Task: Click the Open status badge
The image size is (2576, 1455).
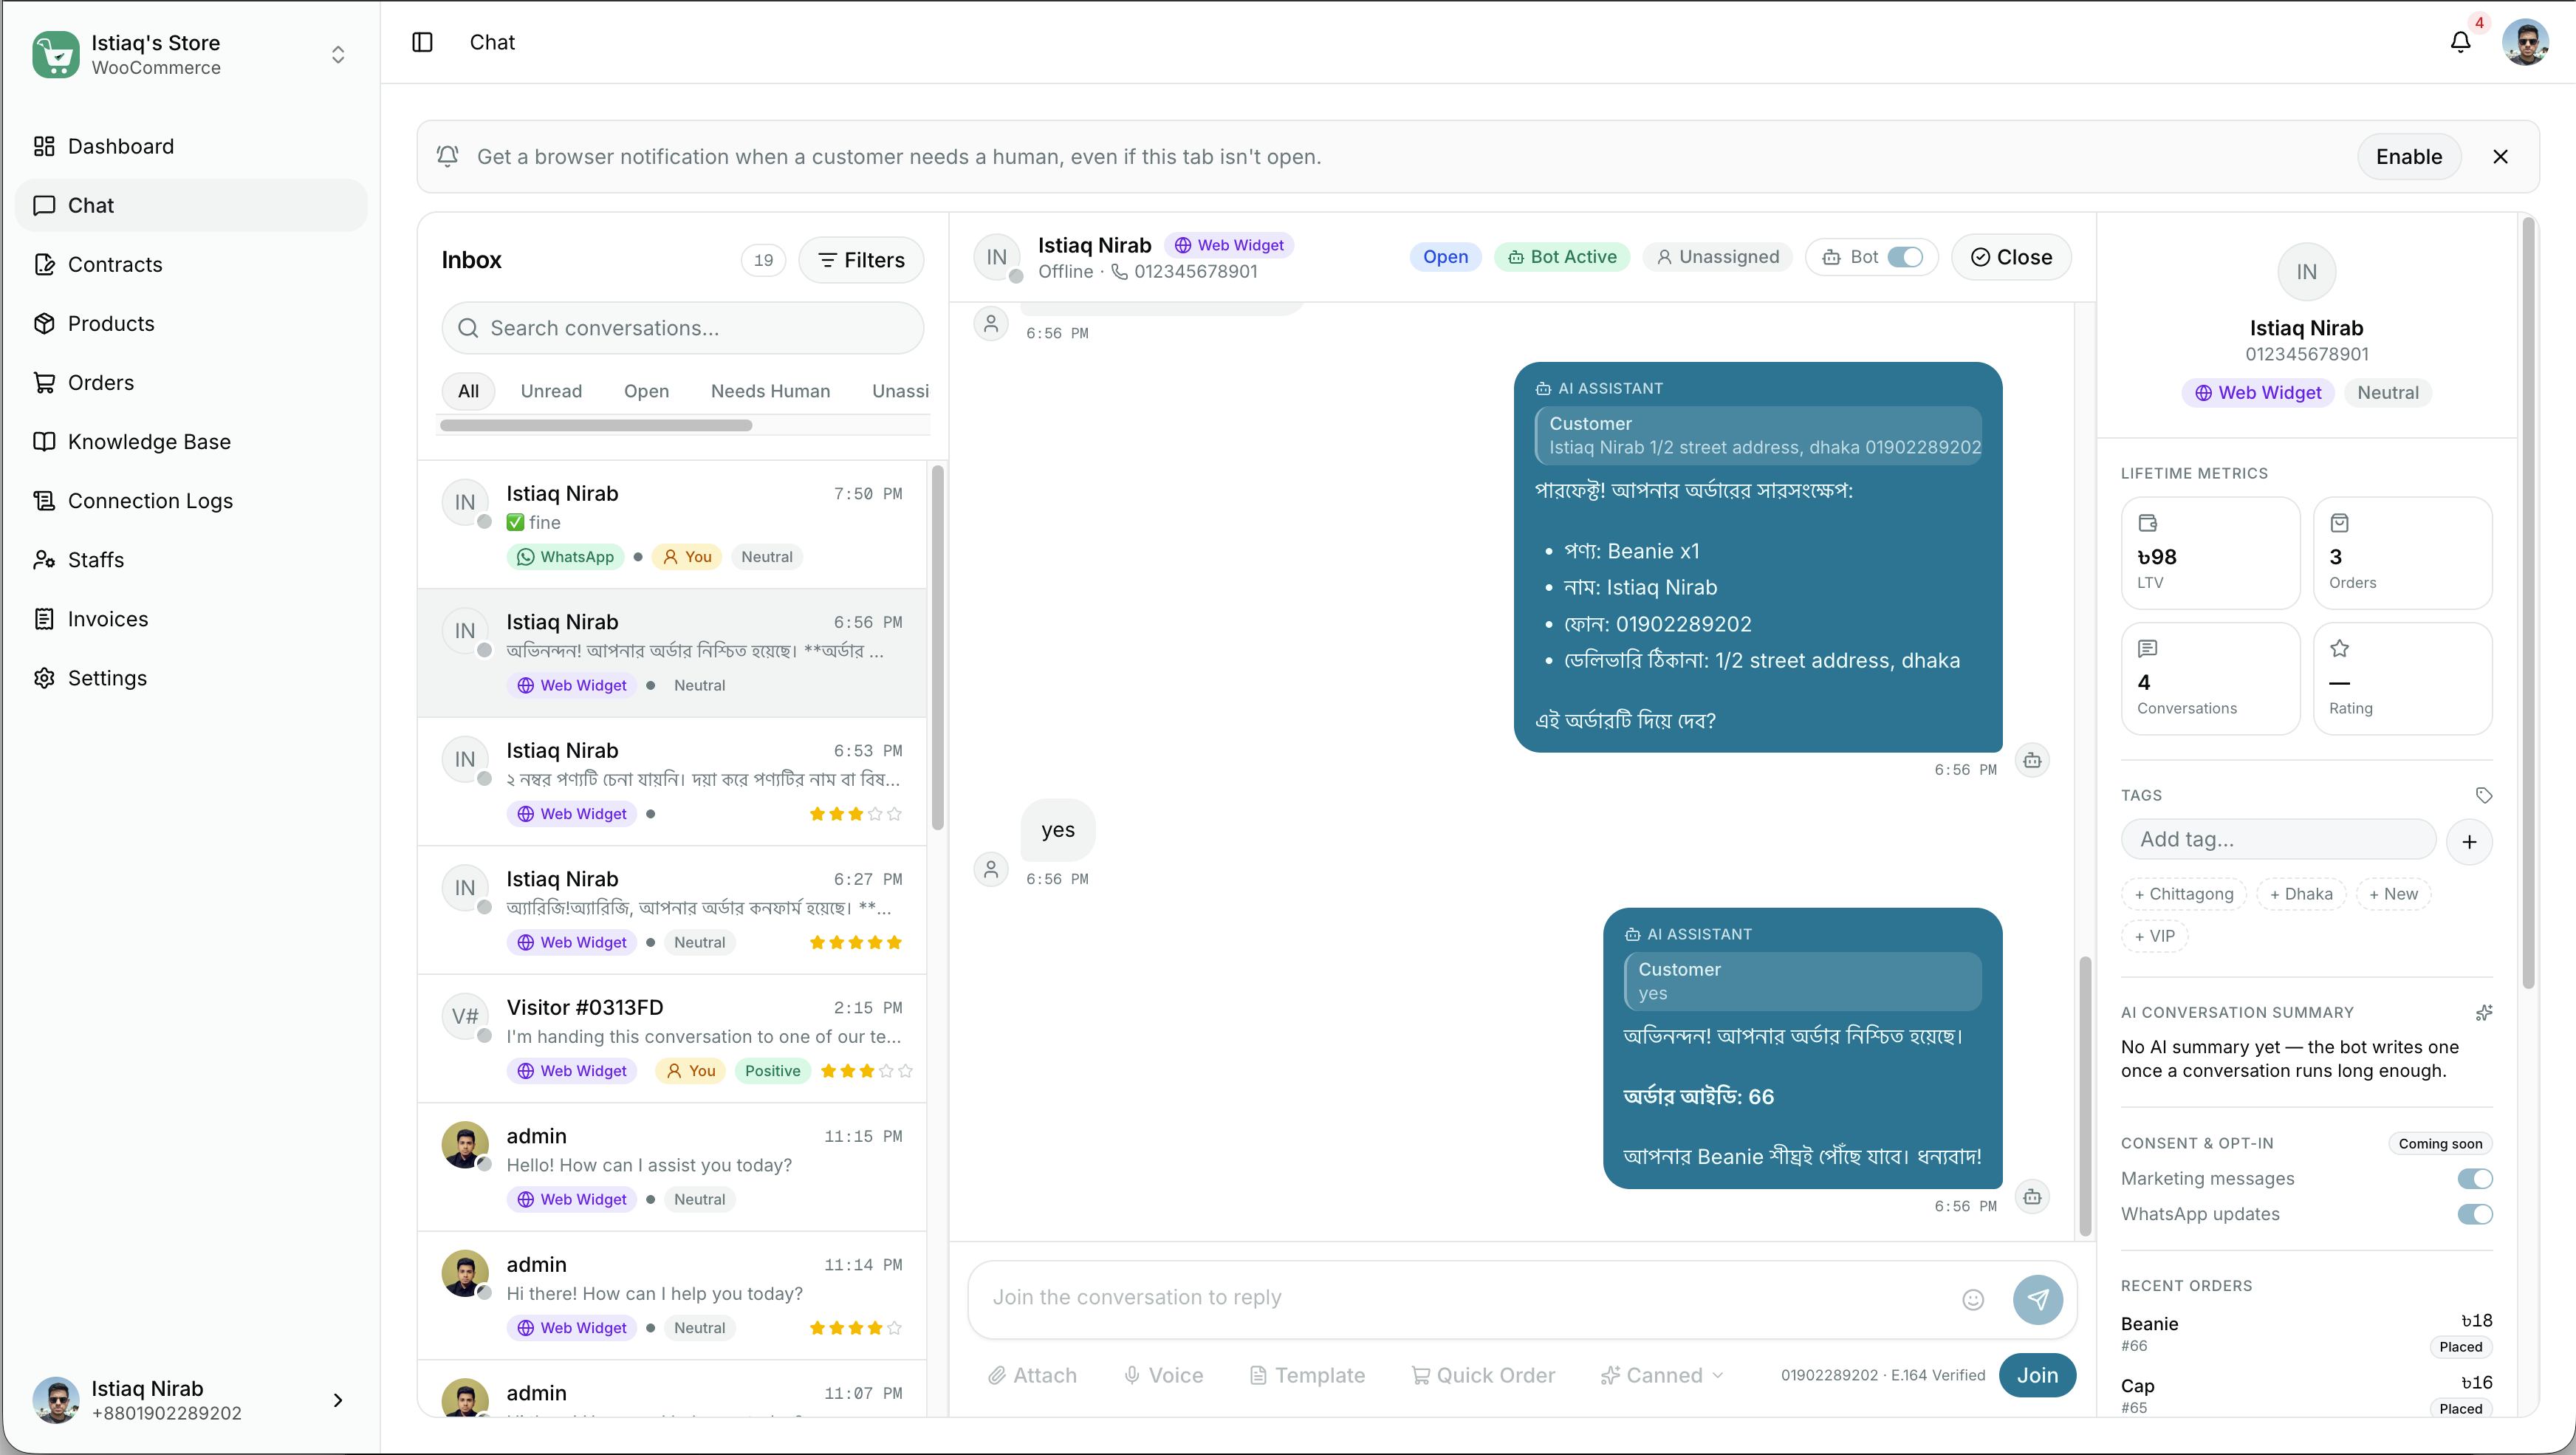Action: tap(1445, 257)
